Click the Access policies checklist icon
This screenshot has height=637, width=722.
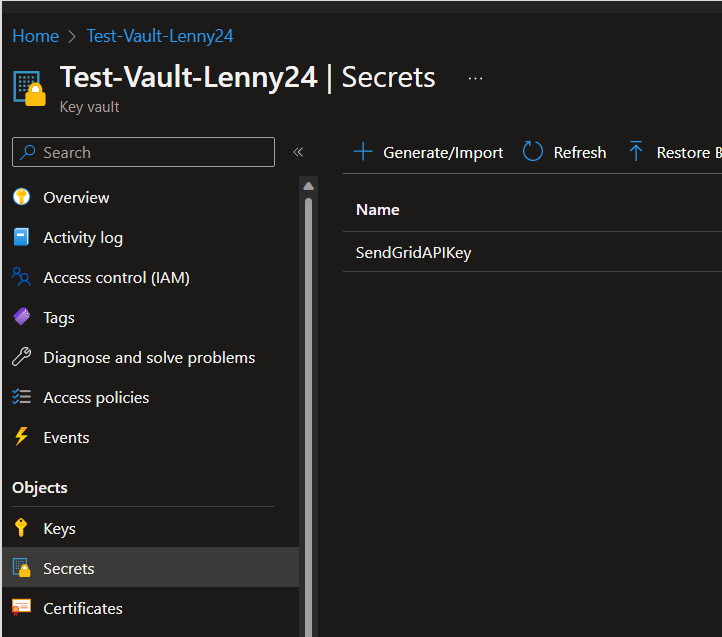pyautogui.click(x=21, y=397)
